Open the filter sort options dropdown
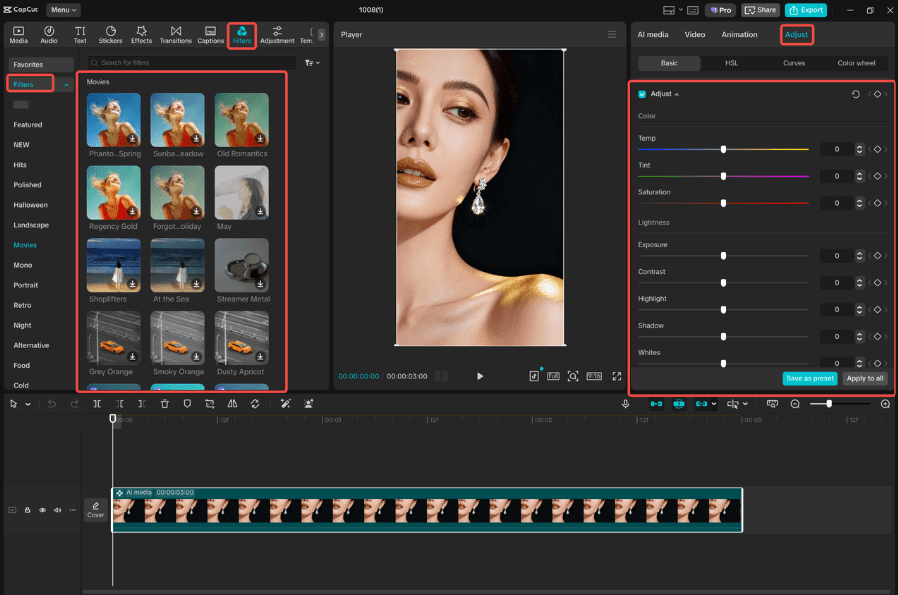Viewport: 898px width, 595px height. coord(312,63)
